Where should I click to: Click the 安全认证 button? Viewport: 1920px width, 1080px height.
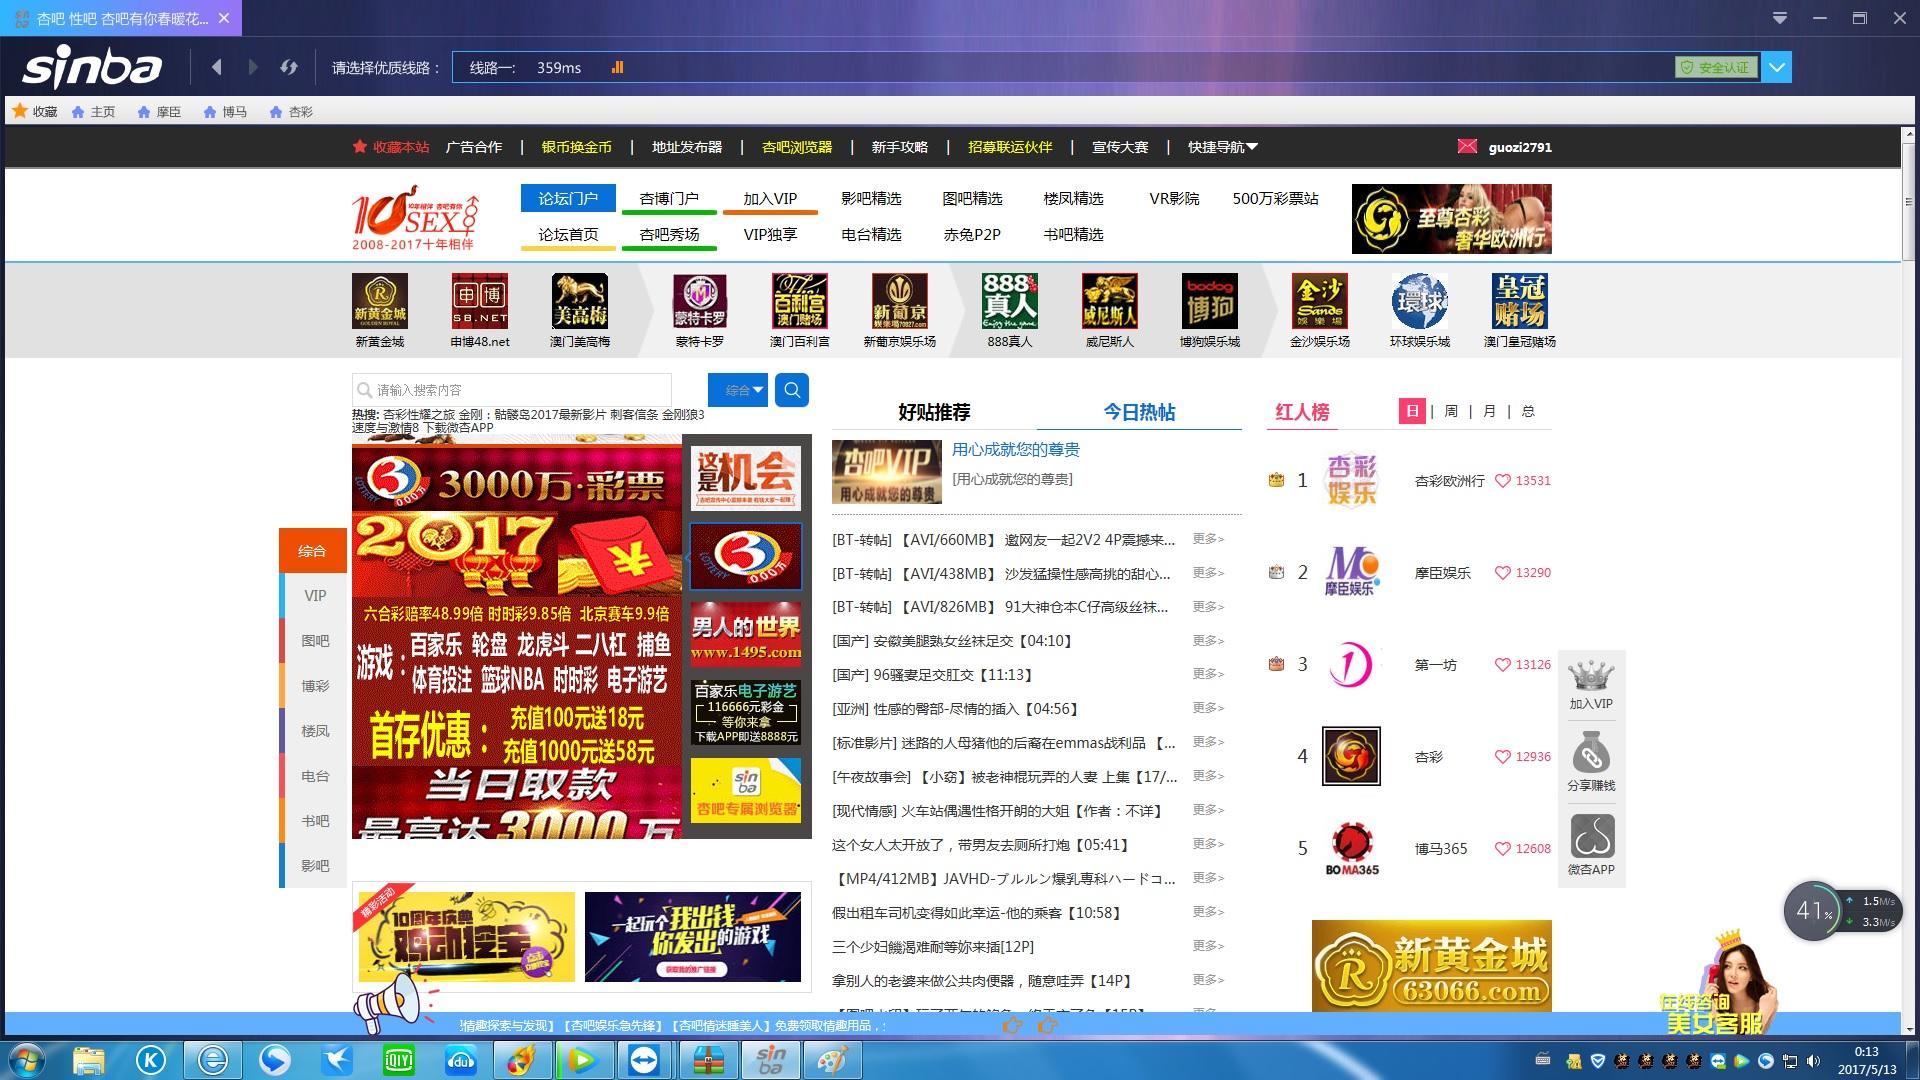click(1716, 67)
